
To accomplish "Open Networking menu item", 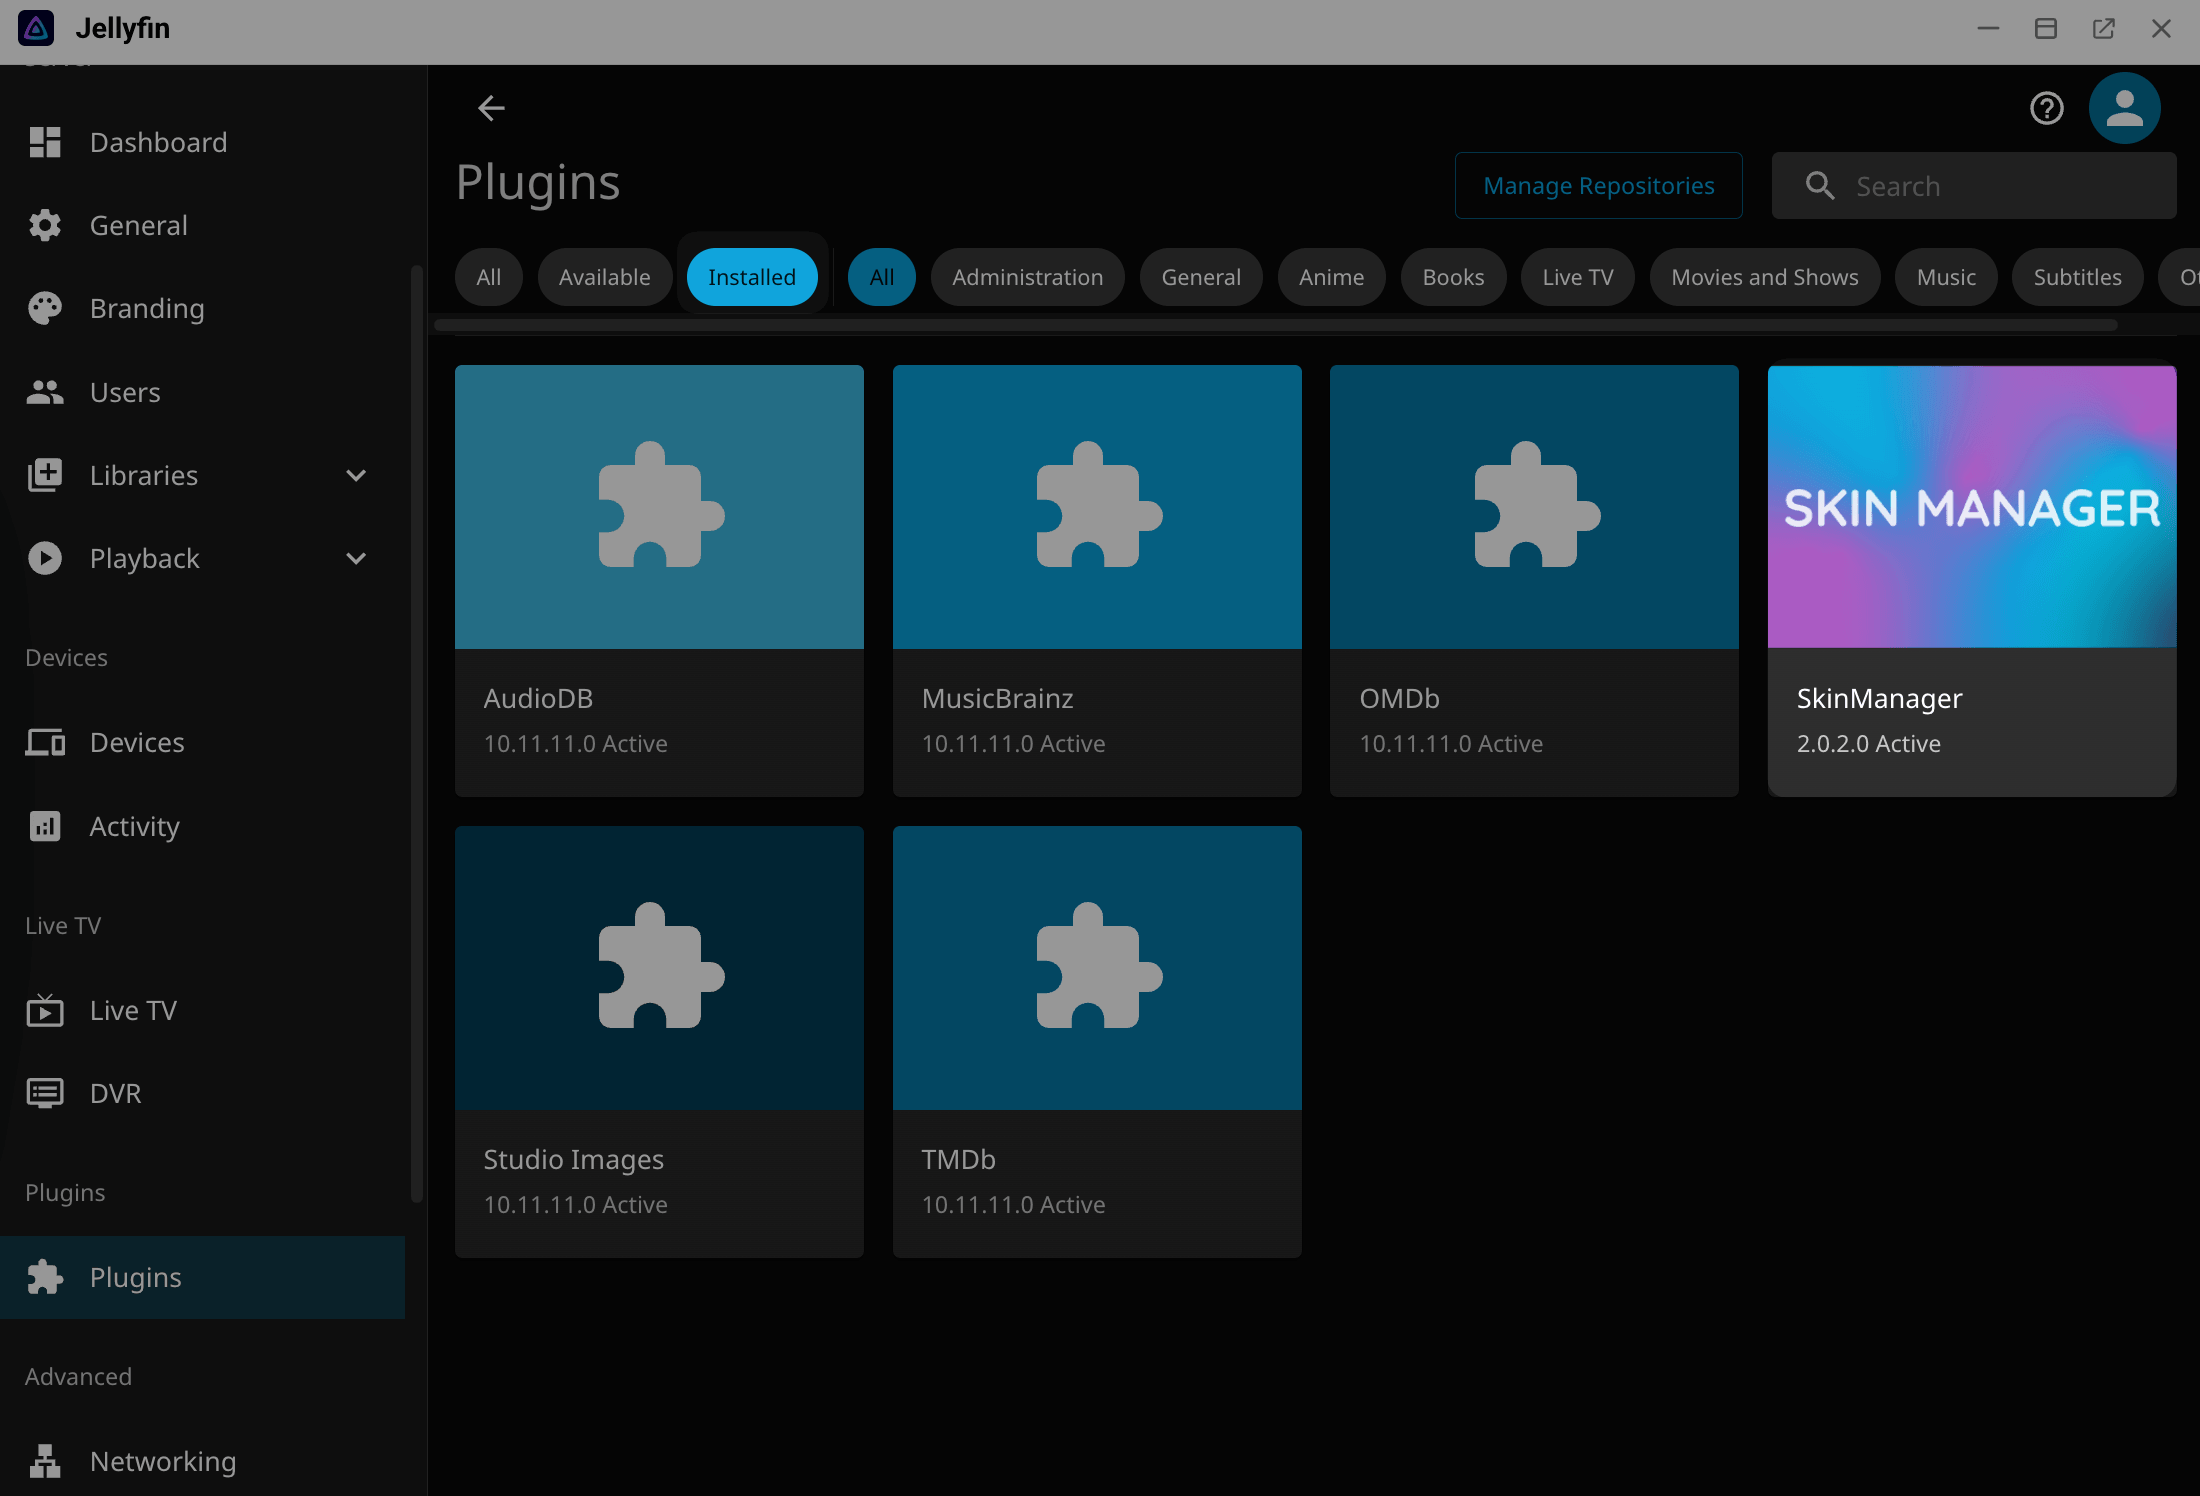I will point(202,1461).
